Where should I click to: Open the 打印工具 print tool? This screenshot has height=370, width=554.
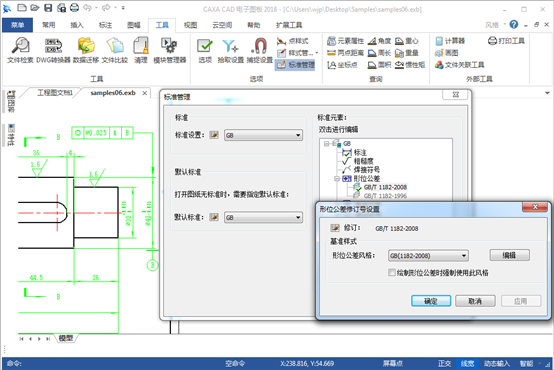[x=506, y=41]
